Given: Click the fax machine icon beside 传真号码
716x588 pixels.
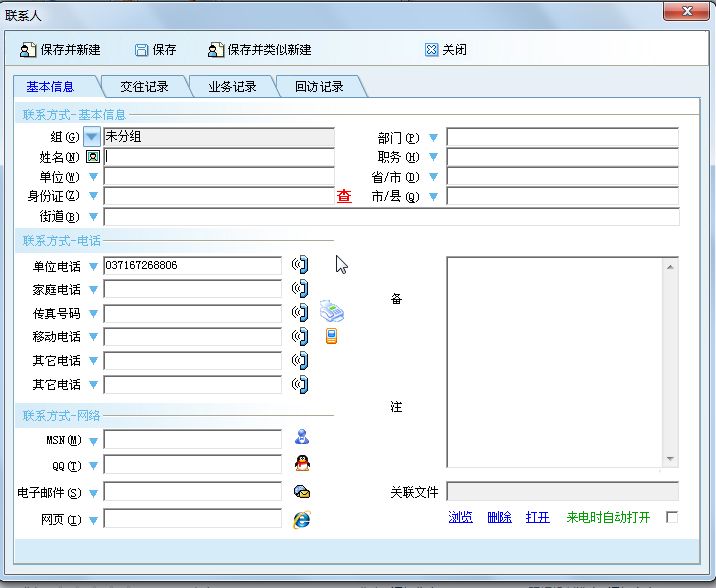Looking at the screenshot, I should [331, 312].
